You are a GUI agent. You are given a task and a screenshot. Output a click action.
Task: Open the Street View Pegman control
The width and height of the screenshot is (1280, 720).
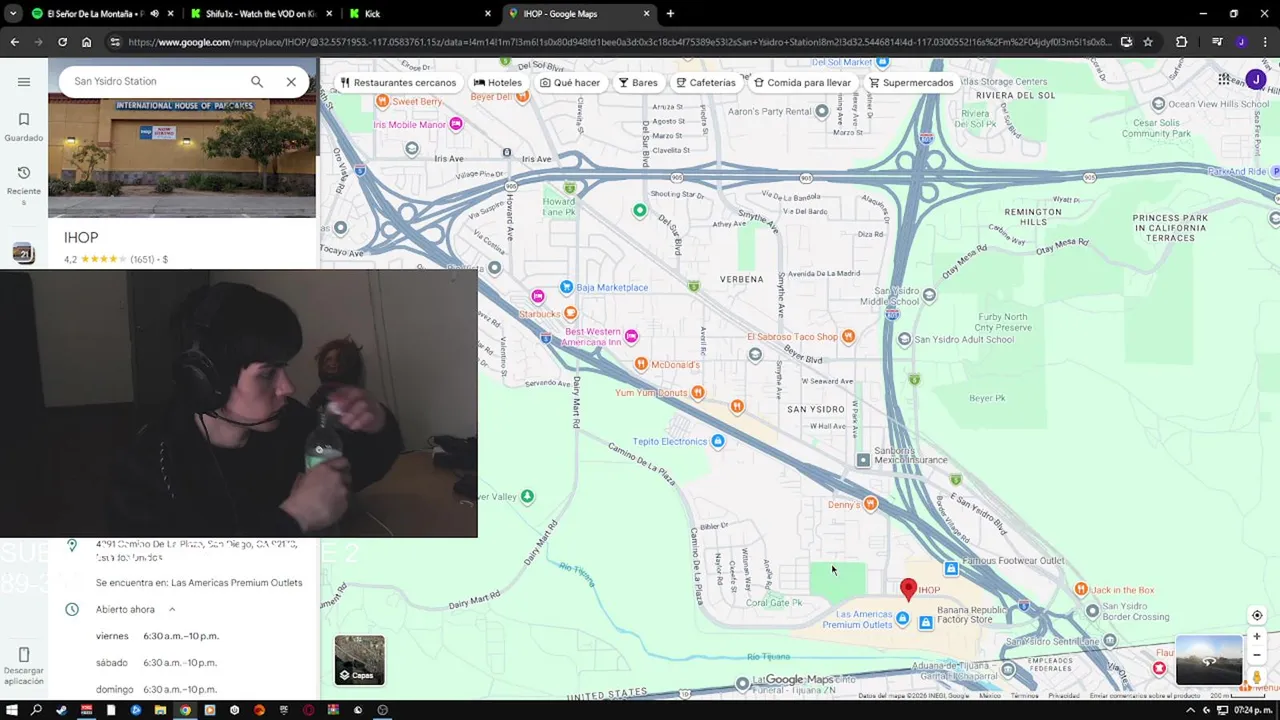pos(1257,677)
